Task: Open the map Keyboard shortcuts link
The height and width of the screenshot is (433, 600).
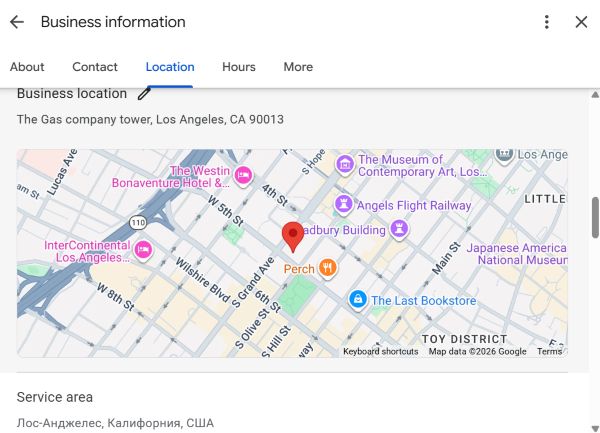Action: (380, 352)
